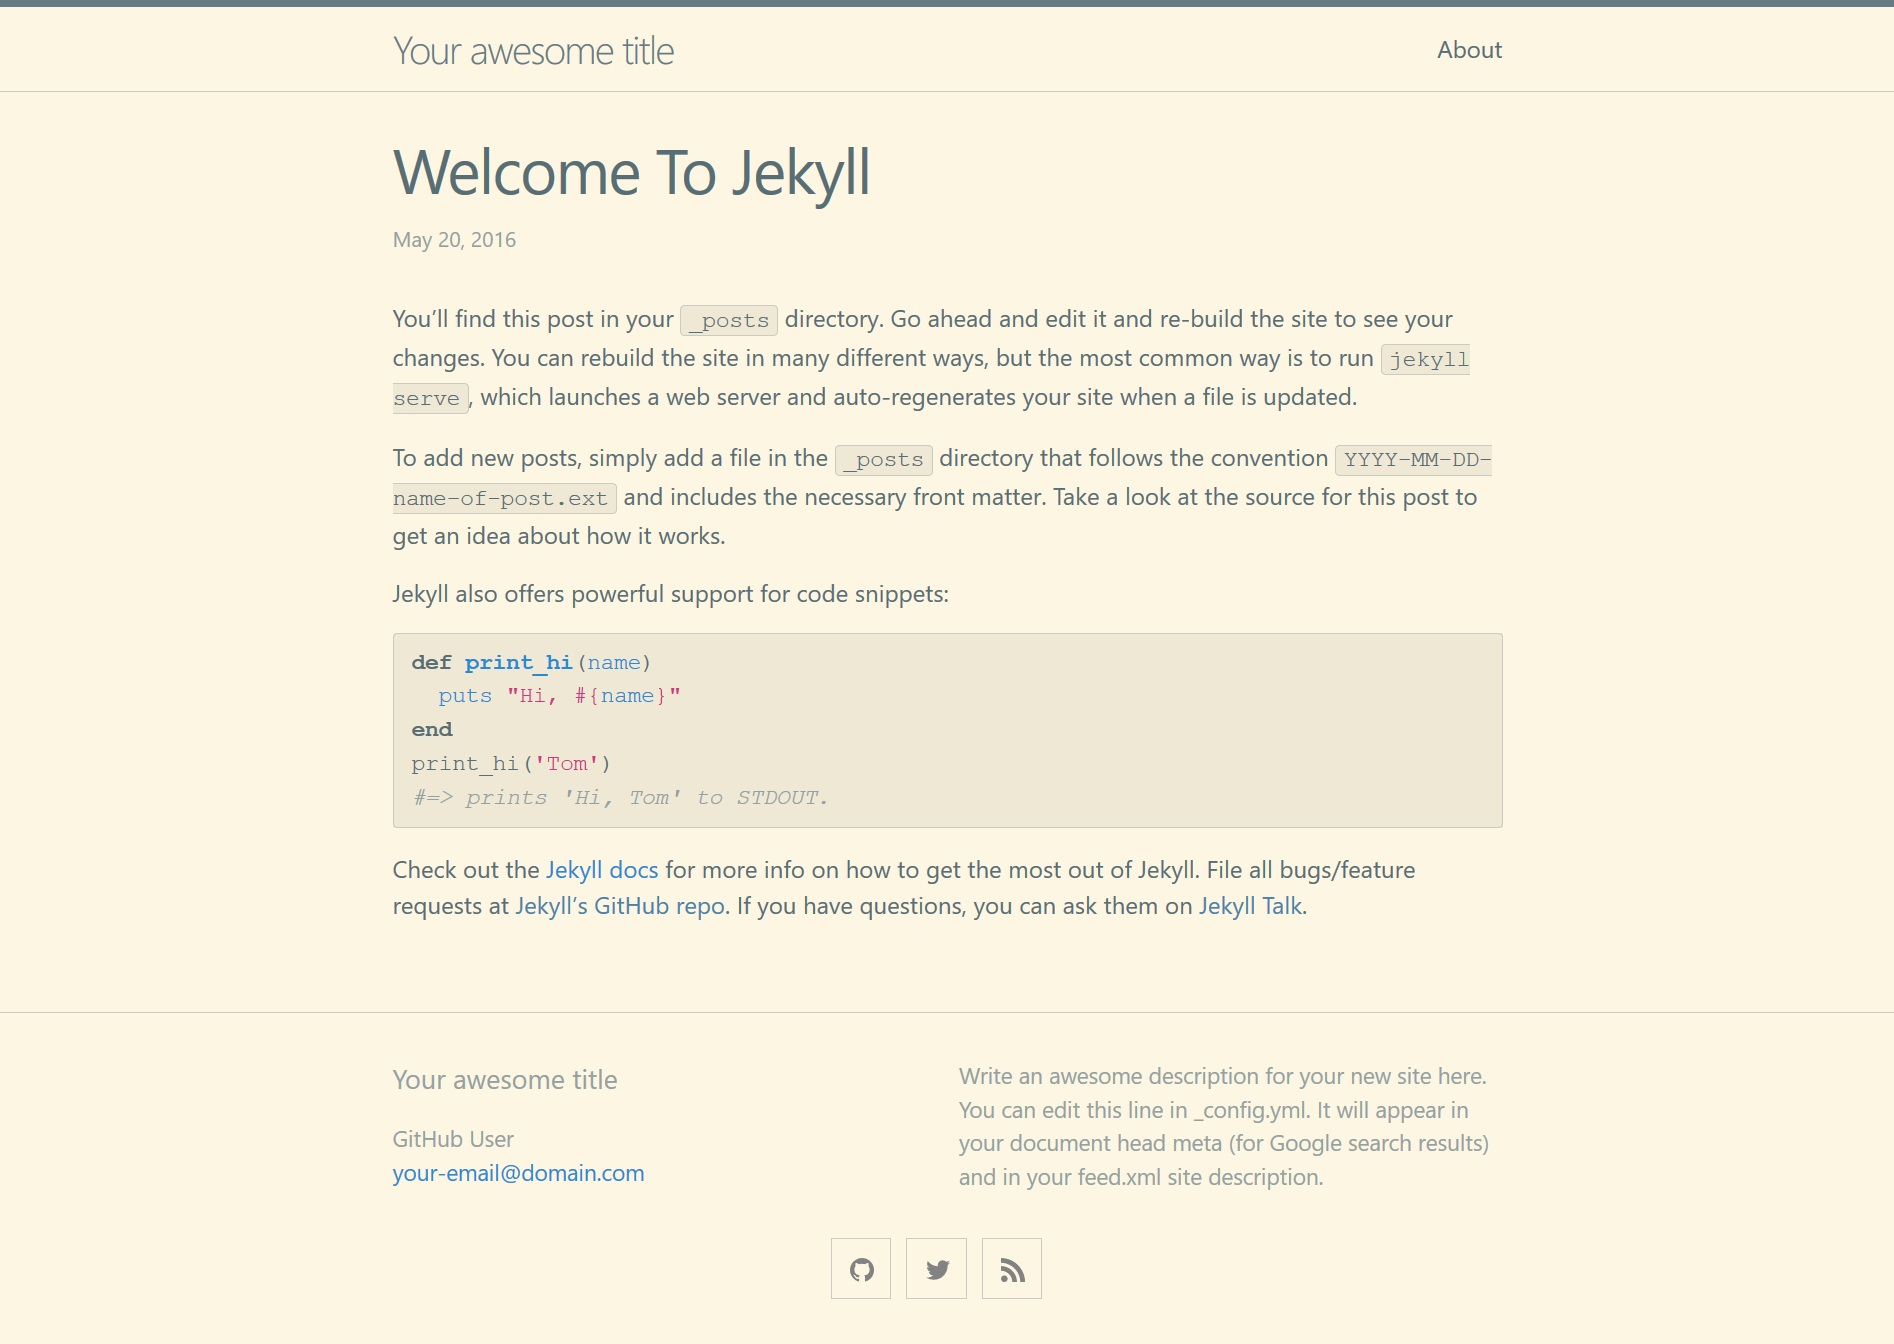Visit the 'Jekyll Talk' link

coord(1250,906)
